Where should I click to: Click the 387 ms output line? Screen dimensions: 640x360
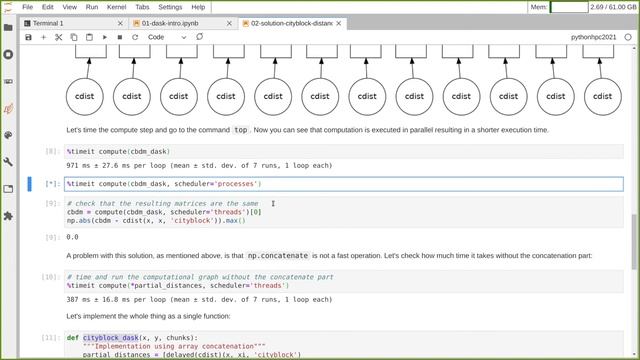click(199, 300)
